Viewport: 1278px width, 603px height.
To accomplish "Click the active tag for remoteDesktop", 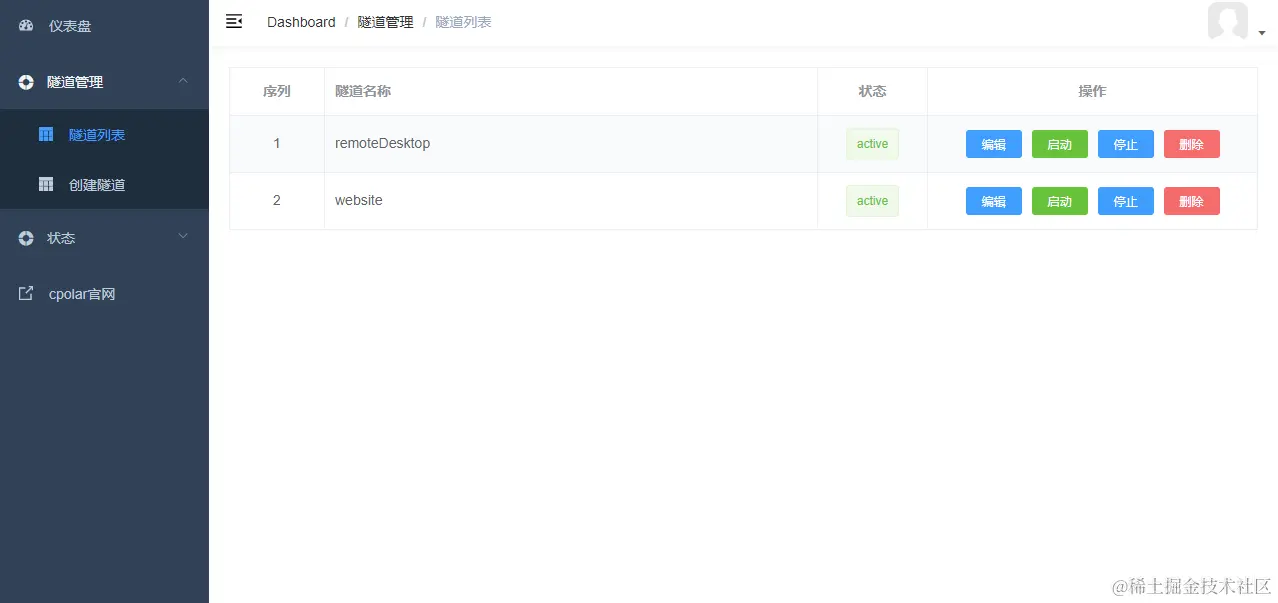I will pos(872,144).
